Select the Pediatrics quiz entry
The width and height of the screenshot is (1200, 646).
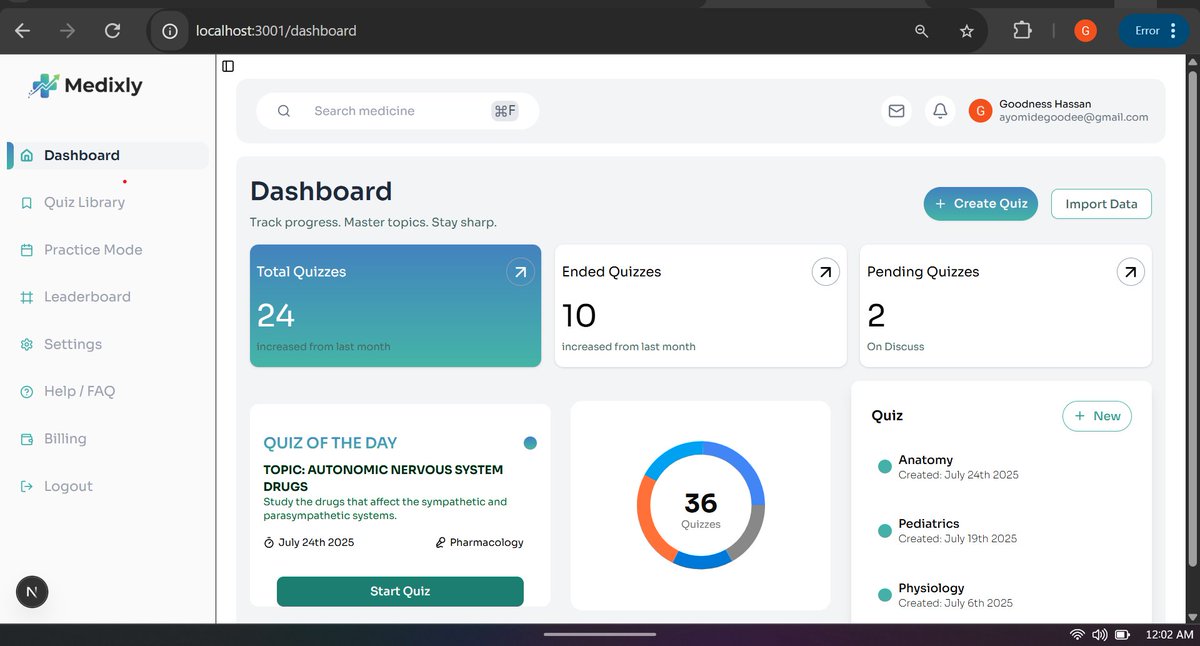(1001, 531)
